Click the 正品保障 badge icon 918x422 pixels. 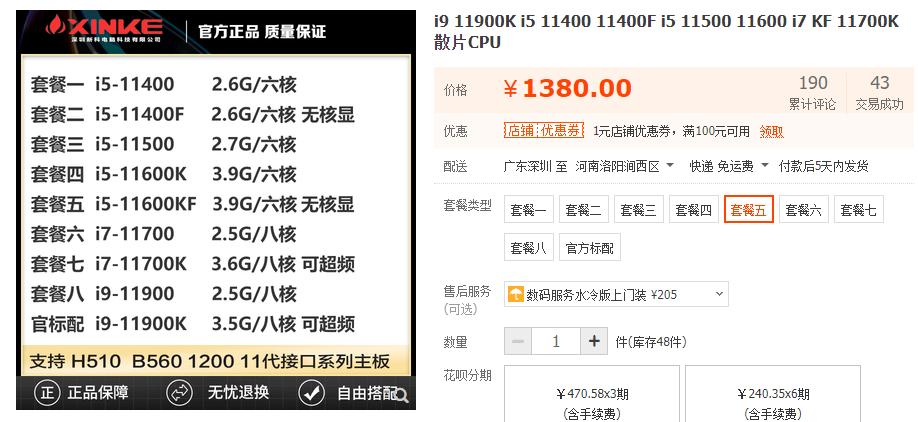tap(47, 393)
